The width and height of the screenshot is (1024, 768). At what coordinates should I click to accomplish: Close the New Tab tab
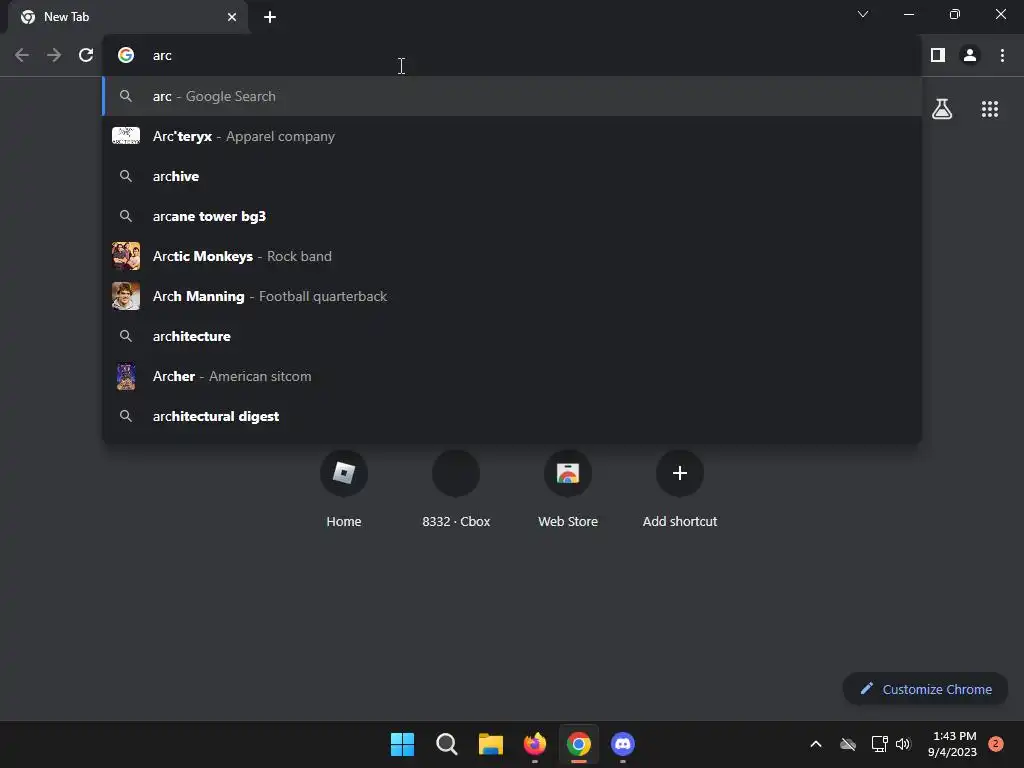[x=232, y=17]
